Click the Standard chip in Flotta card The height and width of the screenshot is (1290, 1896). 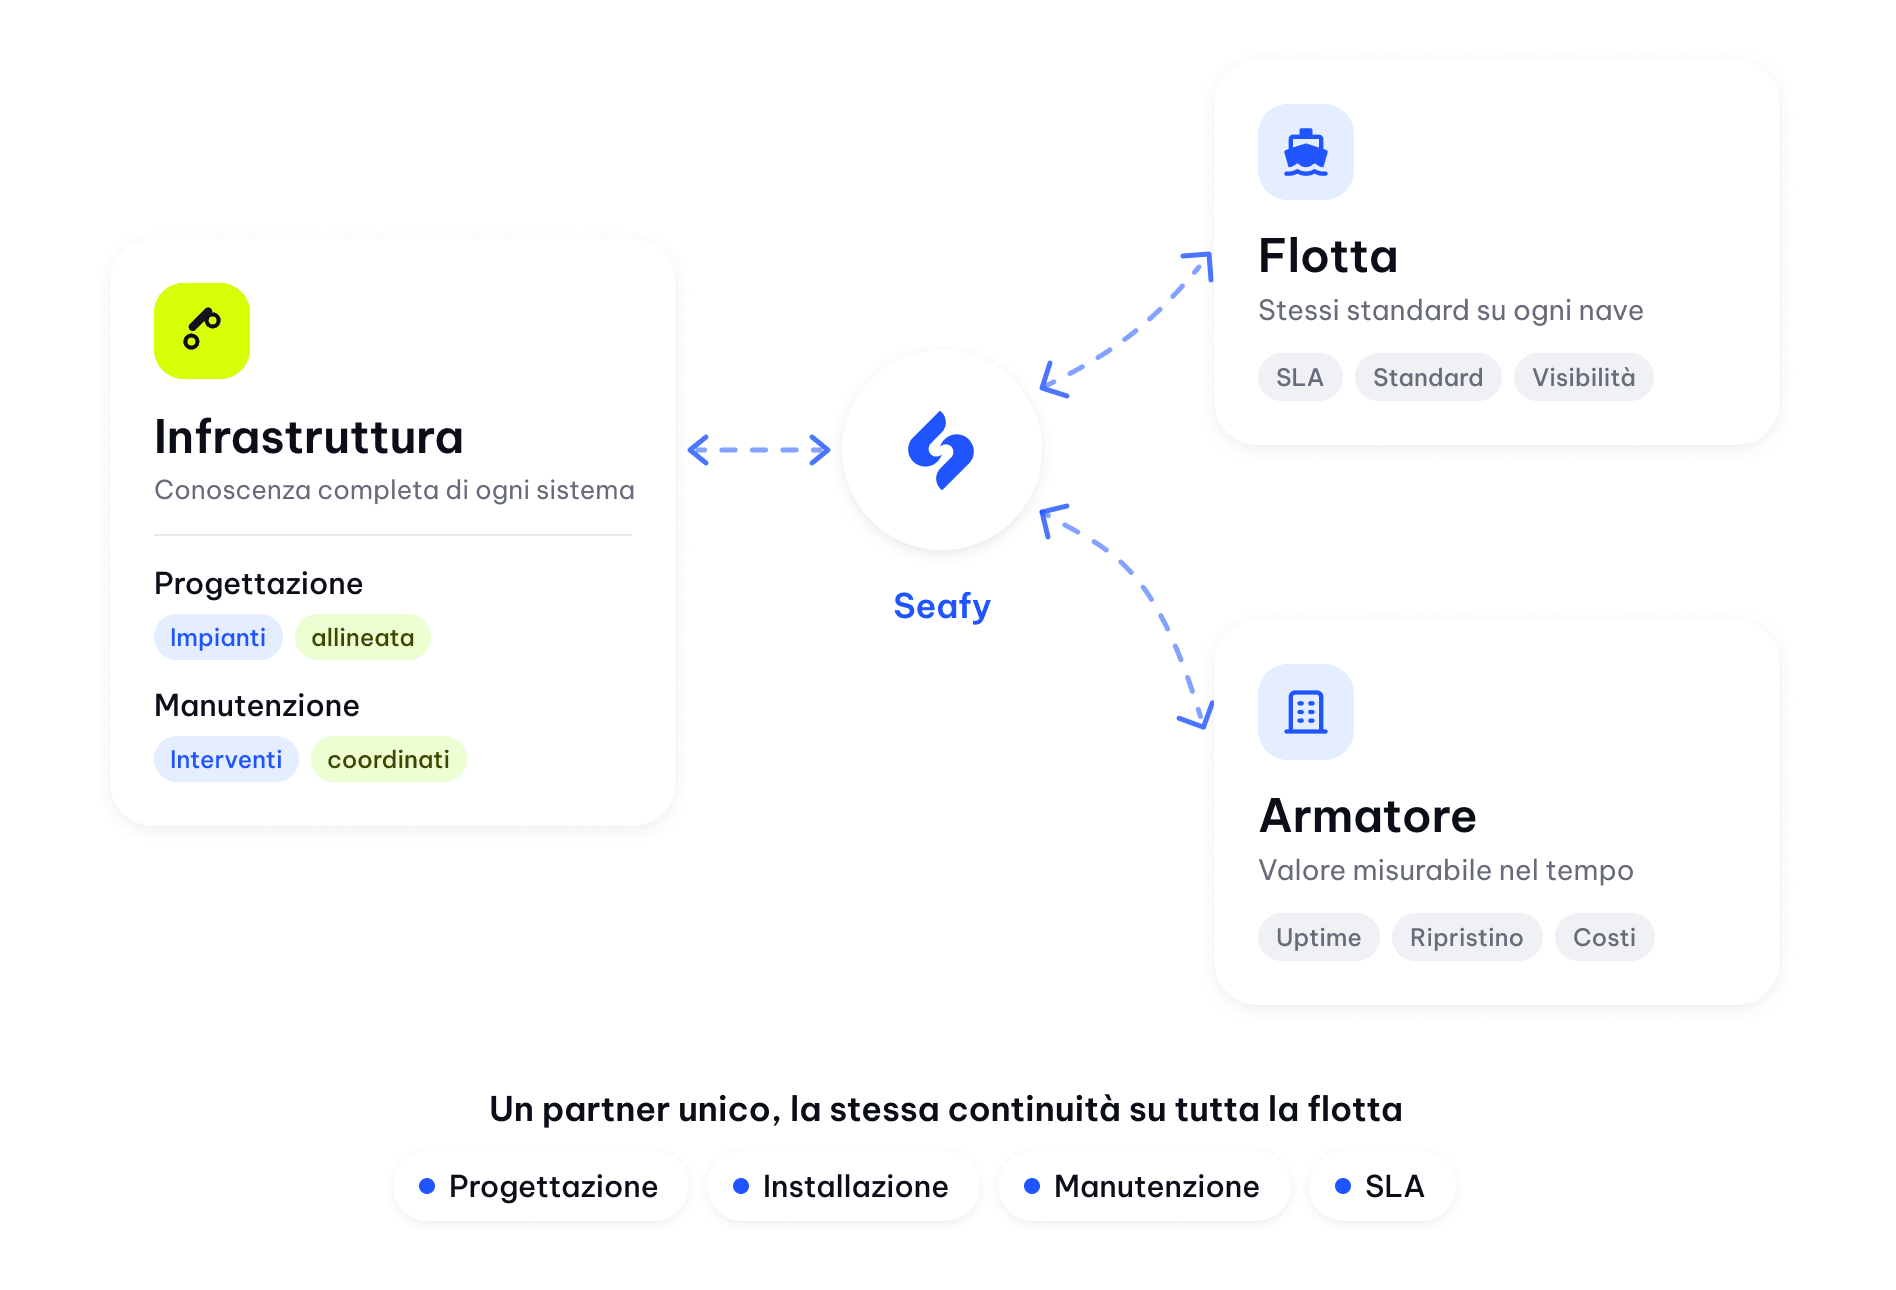click(x=1428, y=377)
